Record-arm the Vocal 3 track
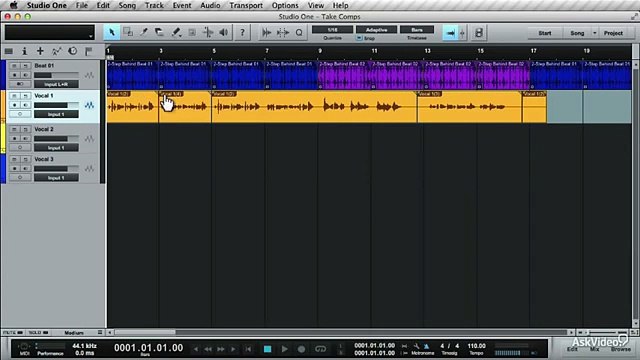Image resolution: width=640 pixels, height=360 pixels. point(14,169)
